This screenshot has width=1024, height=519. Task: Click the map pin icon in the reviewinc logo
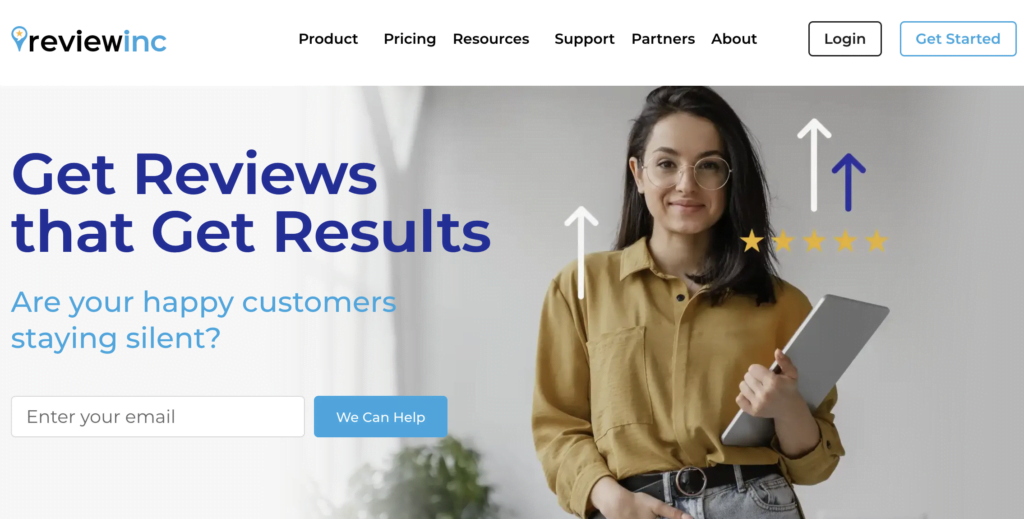[x=20, y=39]
